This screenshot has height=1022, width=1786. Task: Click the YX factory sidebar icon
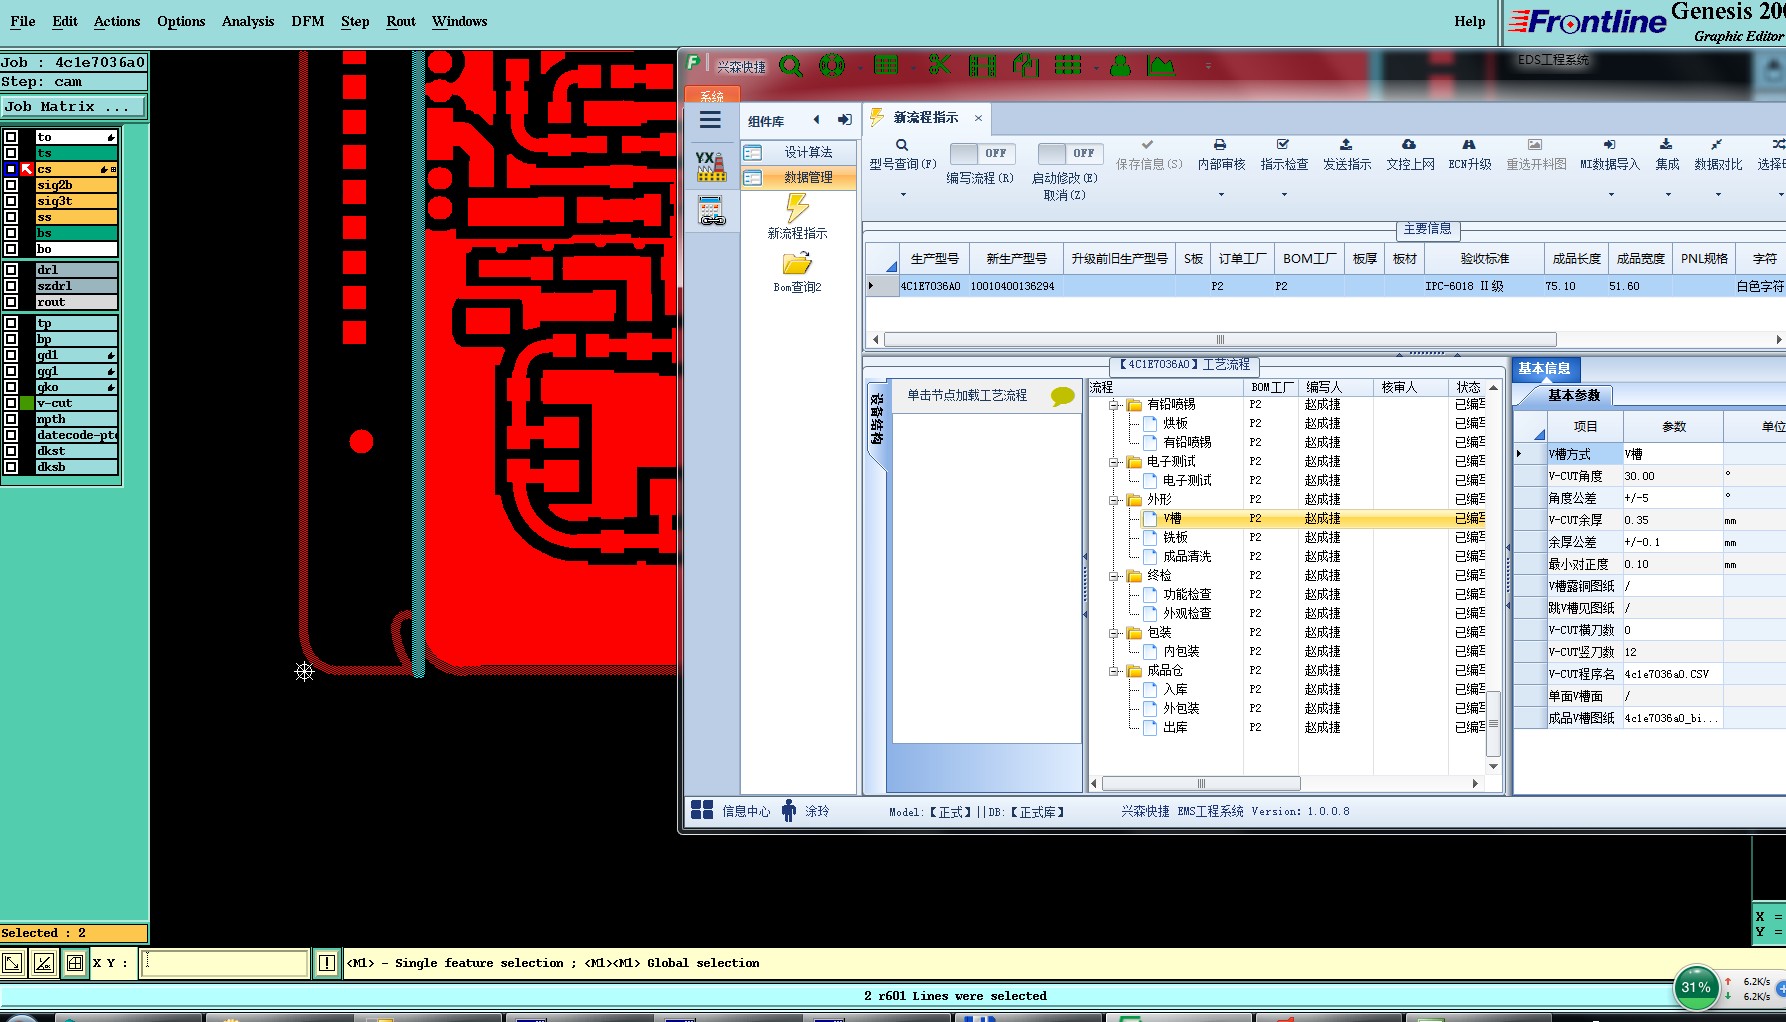[711, 166]
